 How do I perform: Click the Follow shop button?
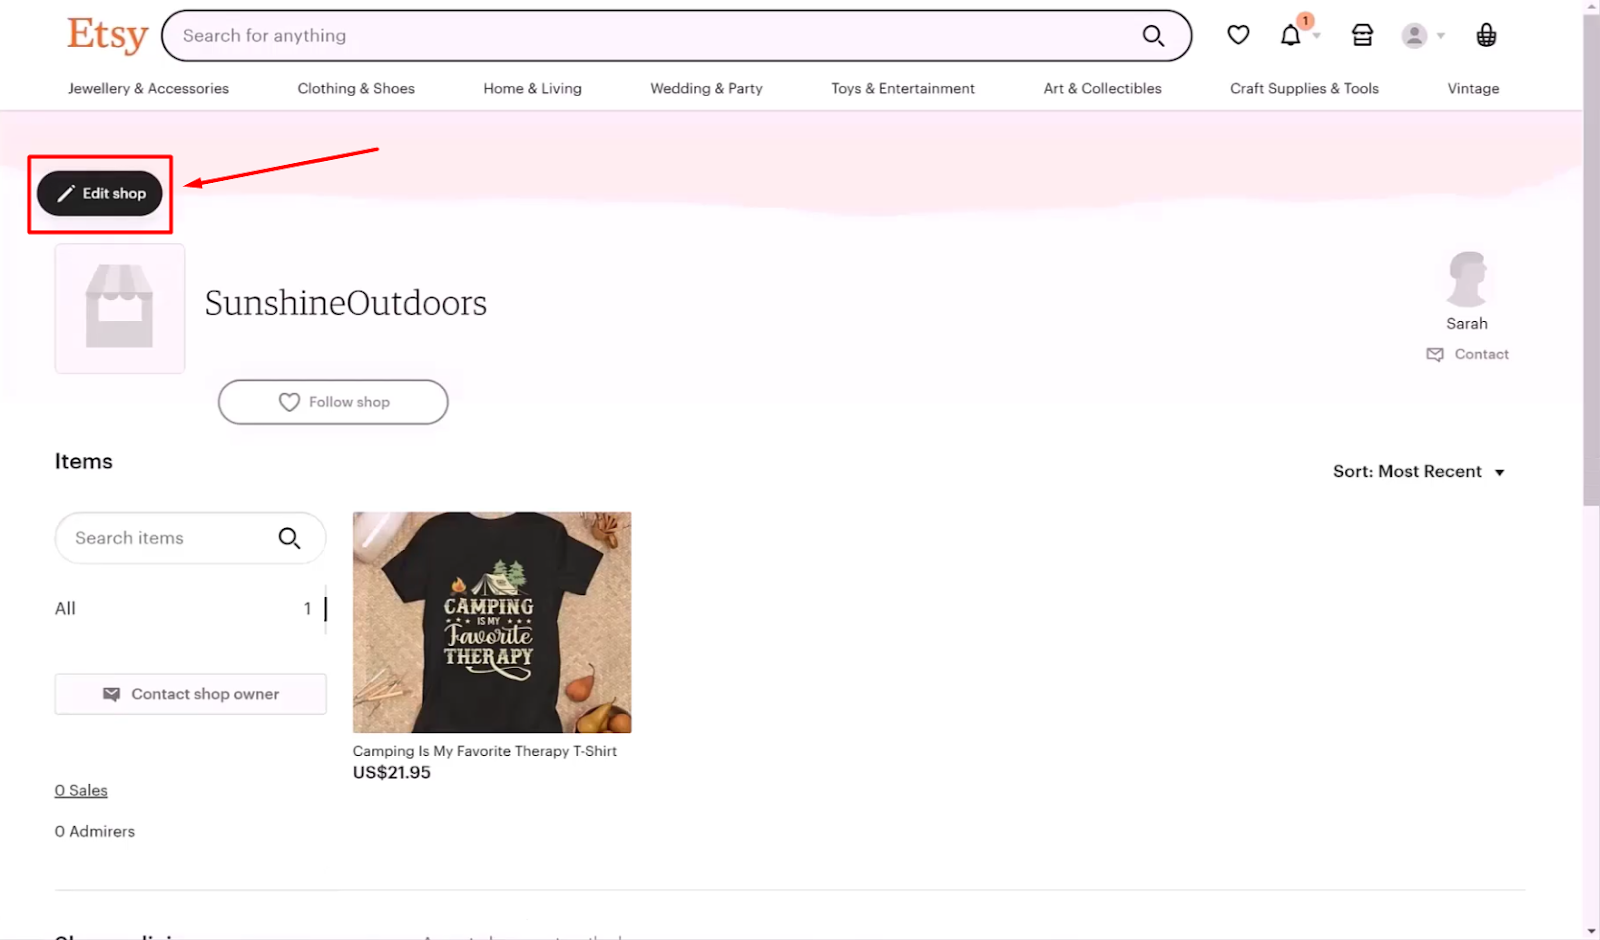coord(333,402)
